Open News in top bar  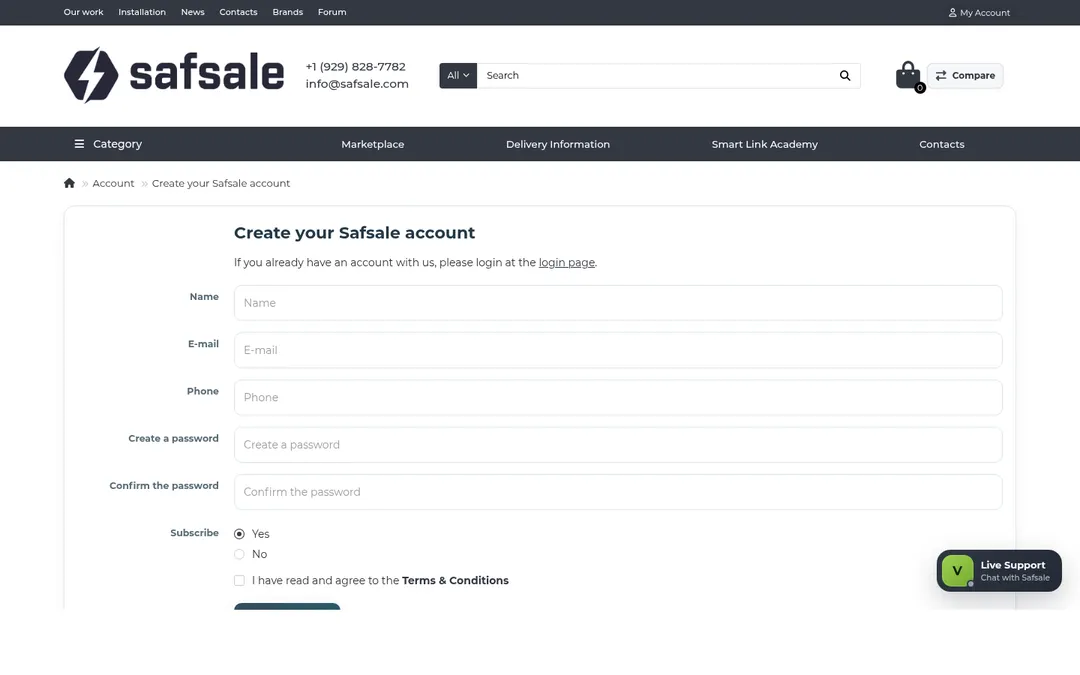point(193,12)
